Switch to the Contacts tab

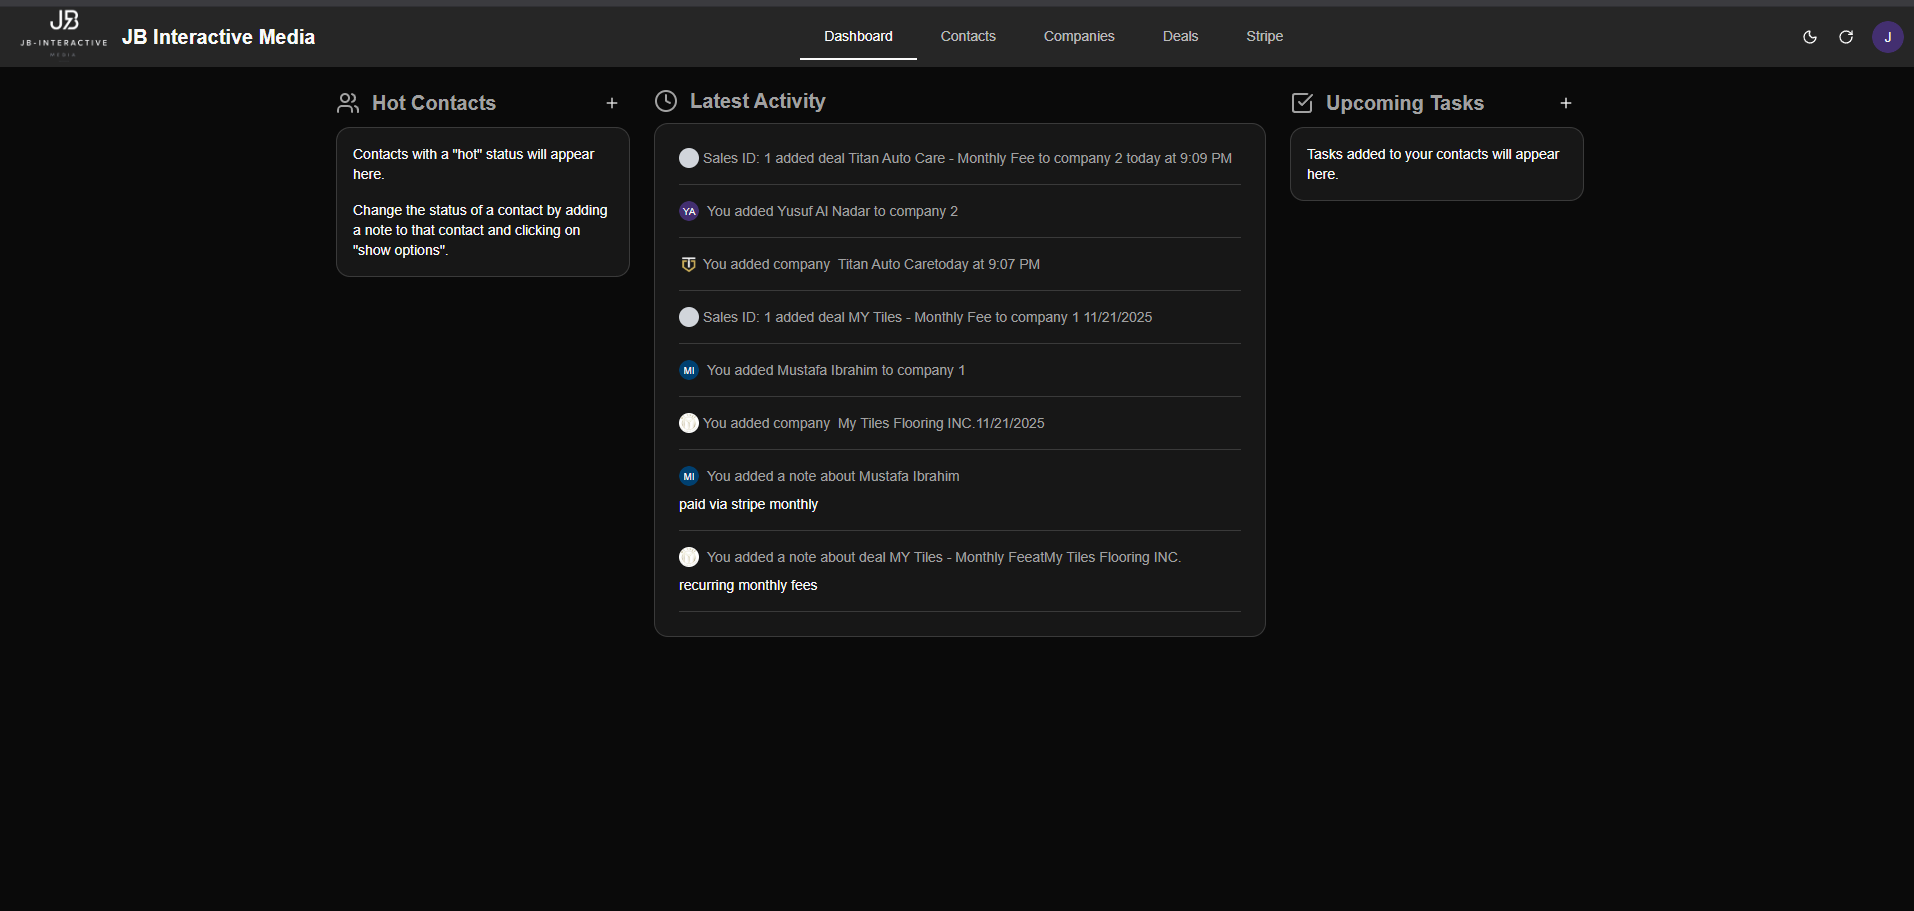tap(967, 36)
